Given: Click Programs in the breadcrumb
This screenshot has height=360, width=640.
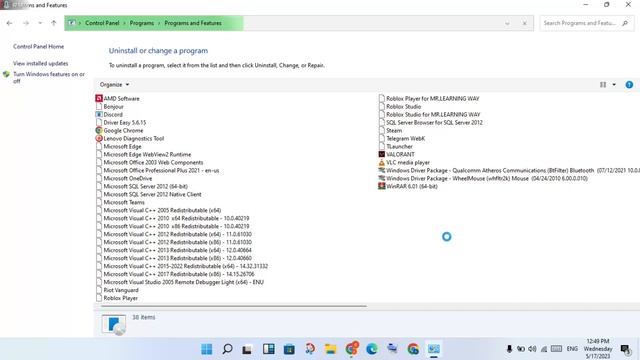Looking at the screenshot, I should [x=142, y=23].
